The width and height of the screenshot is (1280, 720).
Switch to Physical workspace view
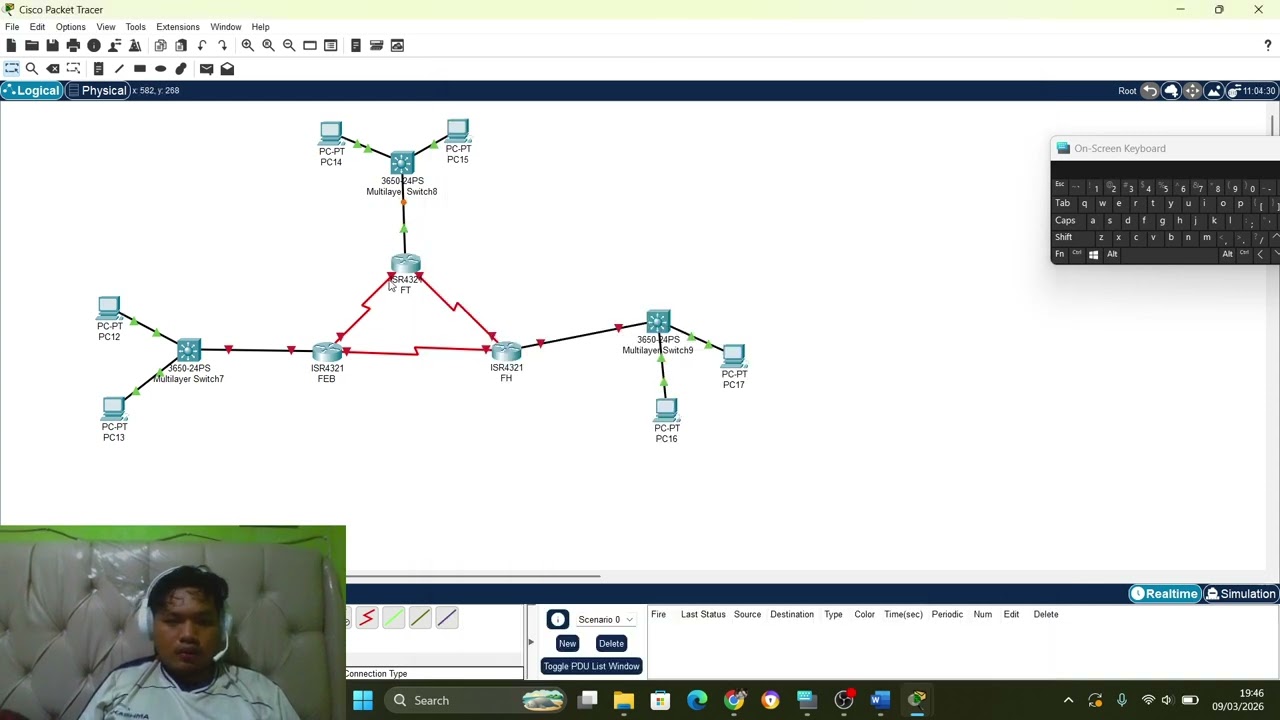97,91
